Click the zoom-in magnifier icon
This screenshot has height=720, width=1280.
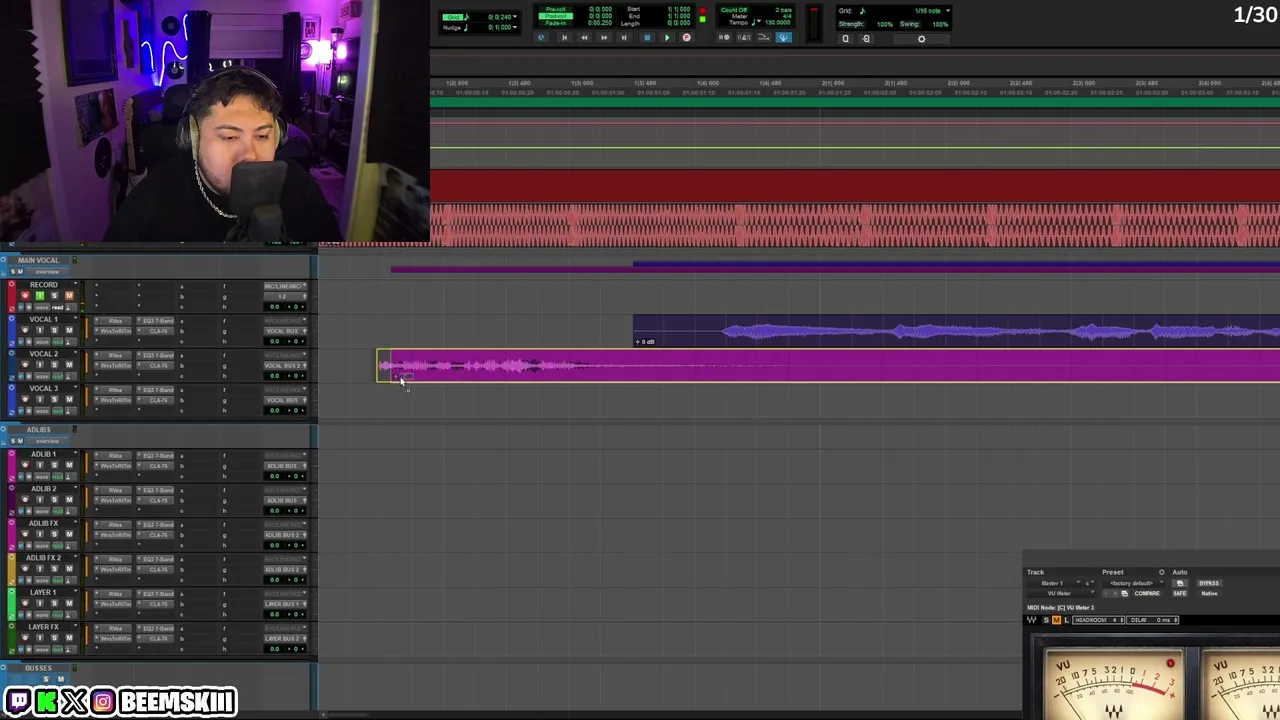tap(845, 39)
